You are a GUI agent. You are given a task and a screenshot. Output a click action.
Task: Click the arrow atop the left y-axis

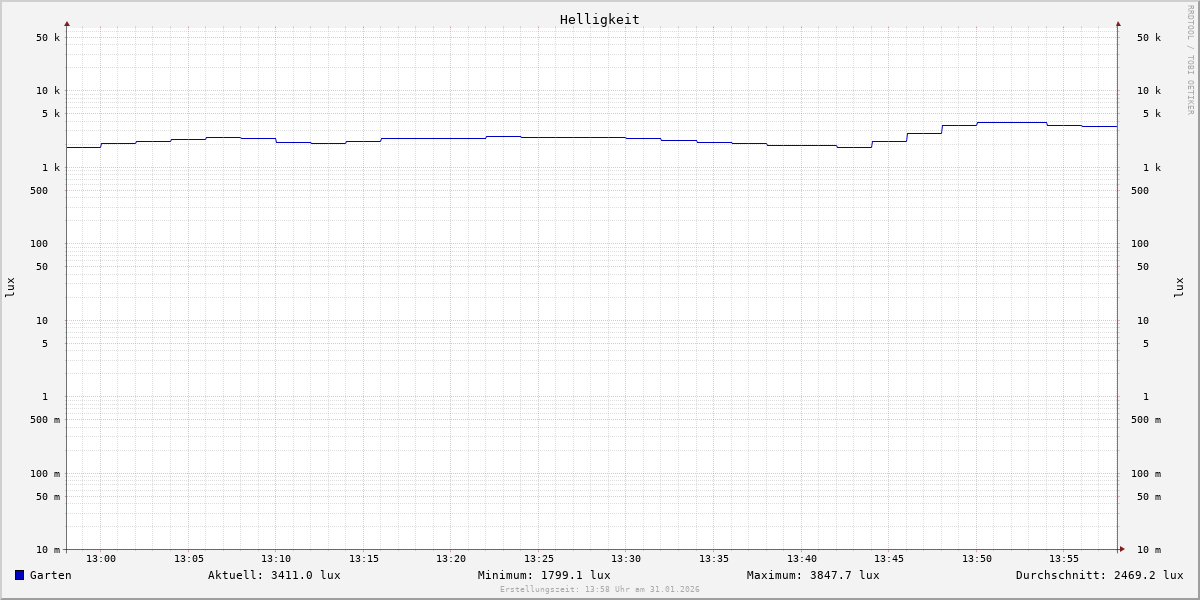click(67, 23)
